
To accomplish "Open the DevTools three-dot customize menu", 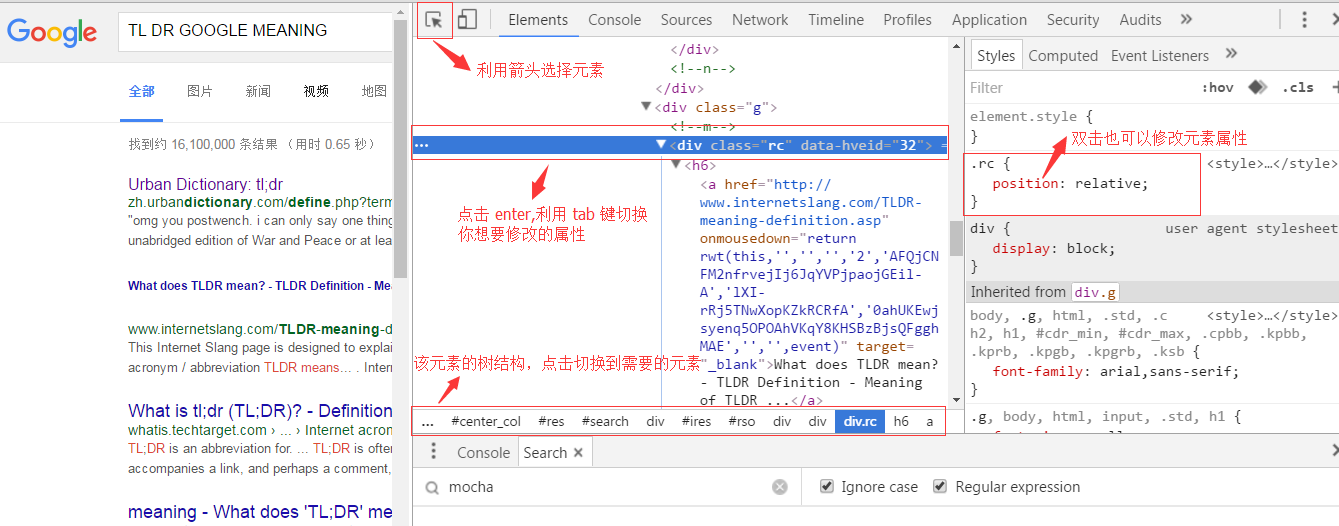I will (1304, 20).
